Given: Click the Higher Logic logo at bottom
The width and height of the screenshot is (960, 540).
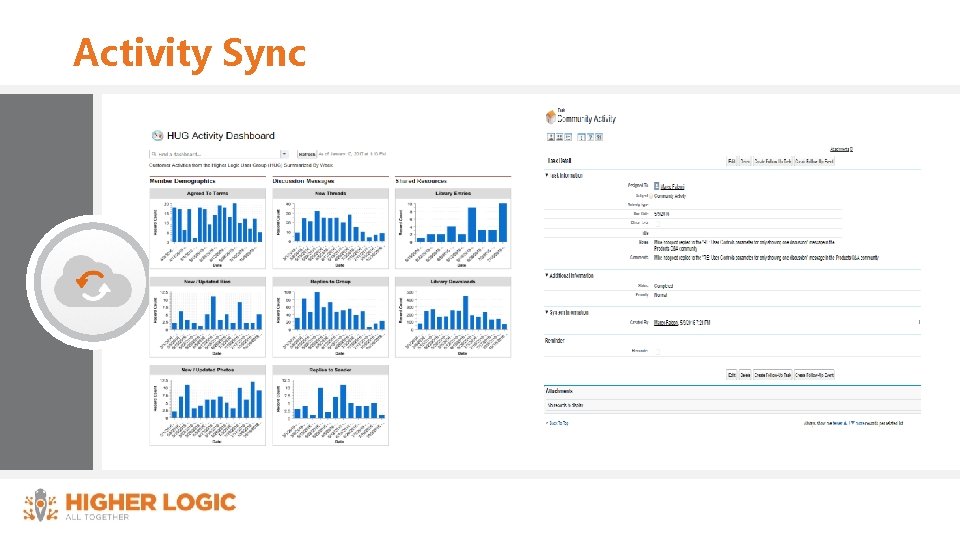Looking at the screenshot, I should tap(130, 505).
